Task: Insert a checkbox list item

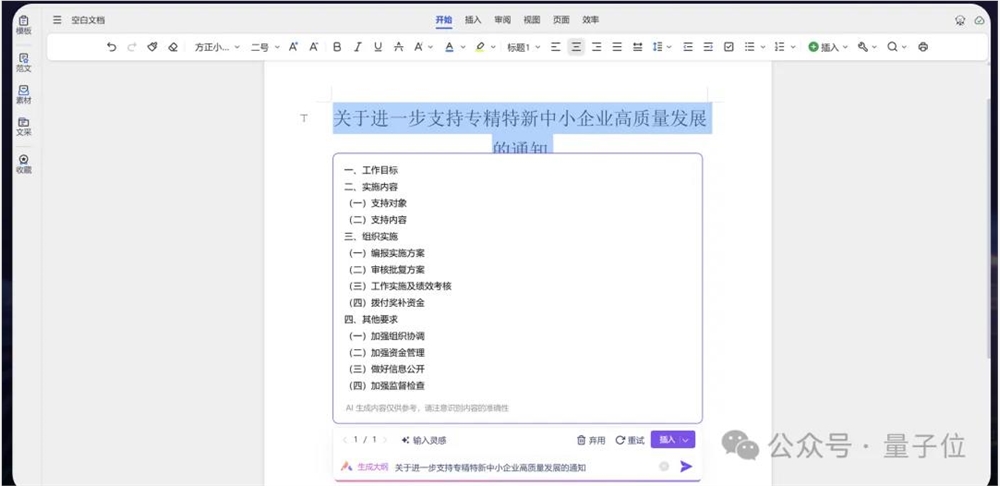Action: (729, 47)
